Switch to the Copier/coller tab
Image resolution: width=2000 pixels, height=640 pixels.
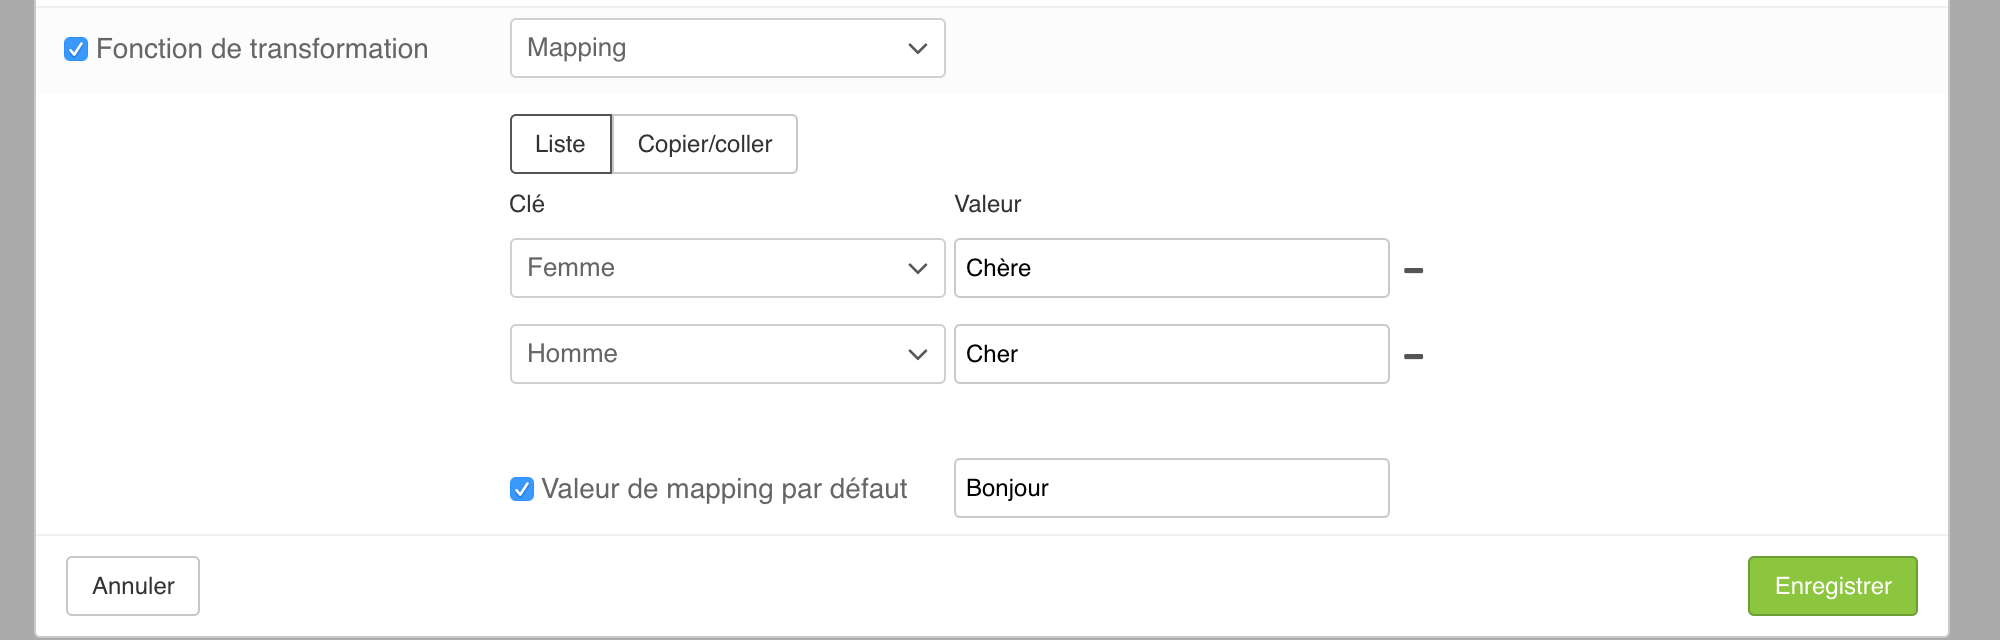[704, 144]
